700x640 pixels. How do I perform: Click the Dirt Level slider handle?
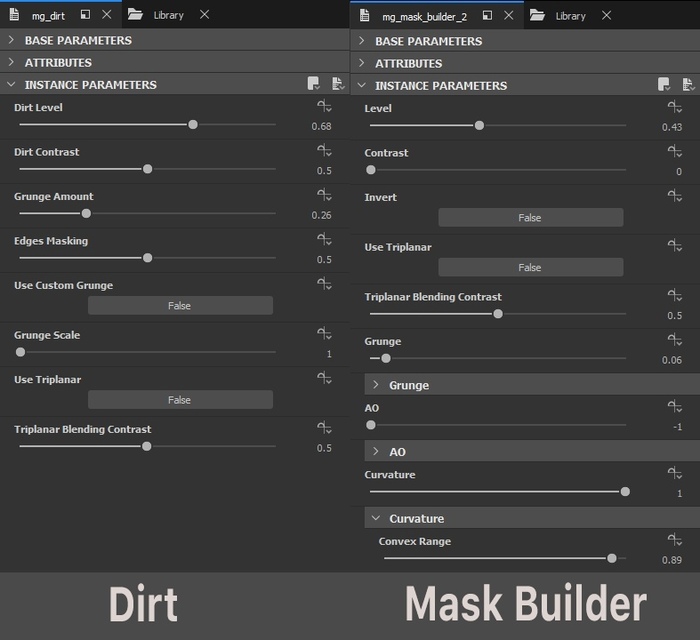193,125
